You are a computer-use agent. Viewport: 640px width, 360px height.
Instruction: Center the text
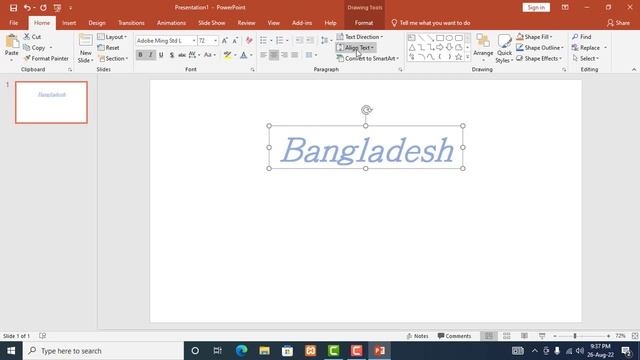point(274,55)
